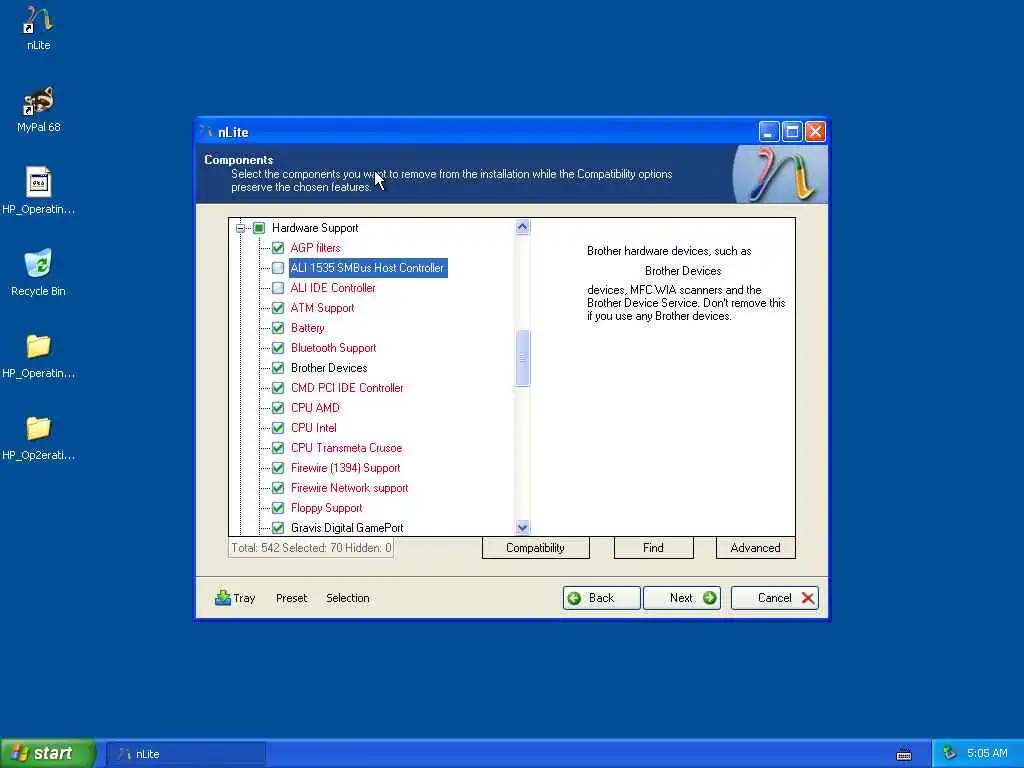Toggle the Bluetooth Support checkbox

coord(278,348)
